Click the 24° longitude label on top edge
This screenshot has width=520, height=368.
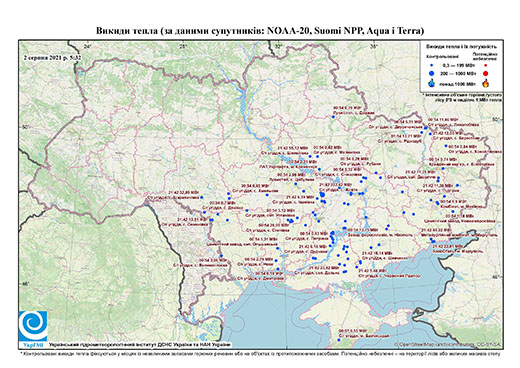87,47
